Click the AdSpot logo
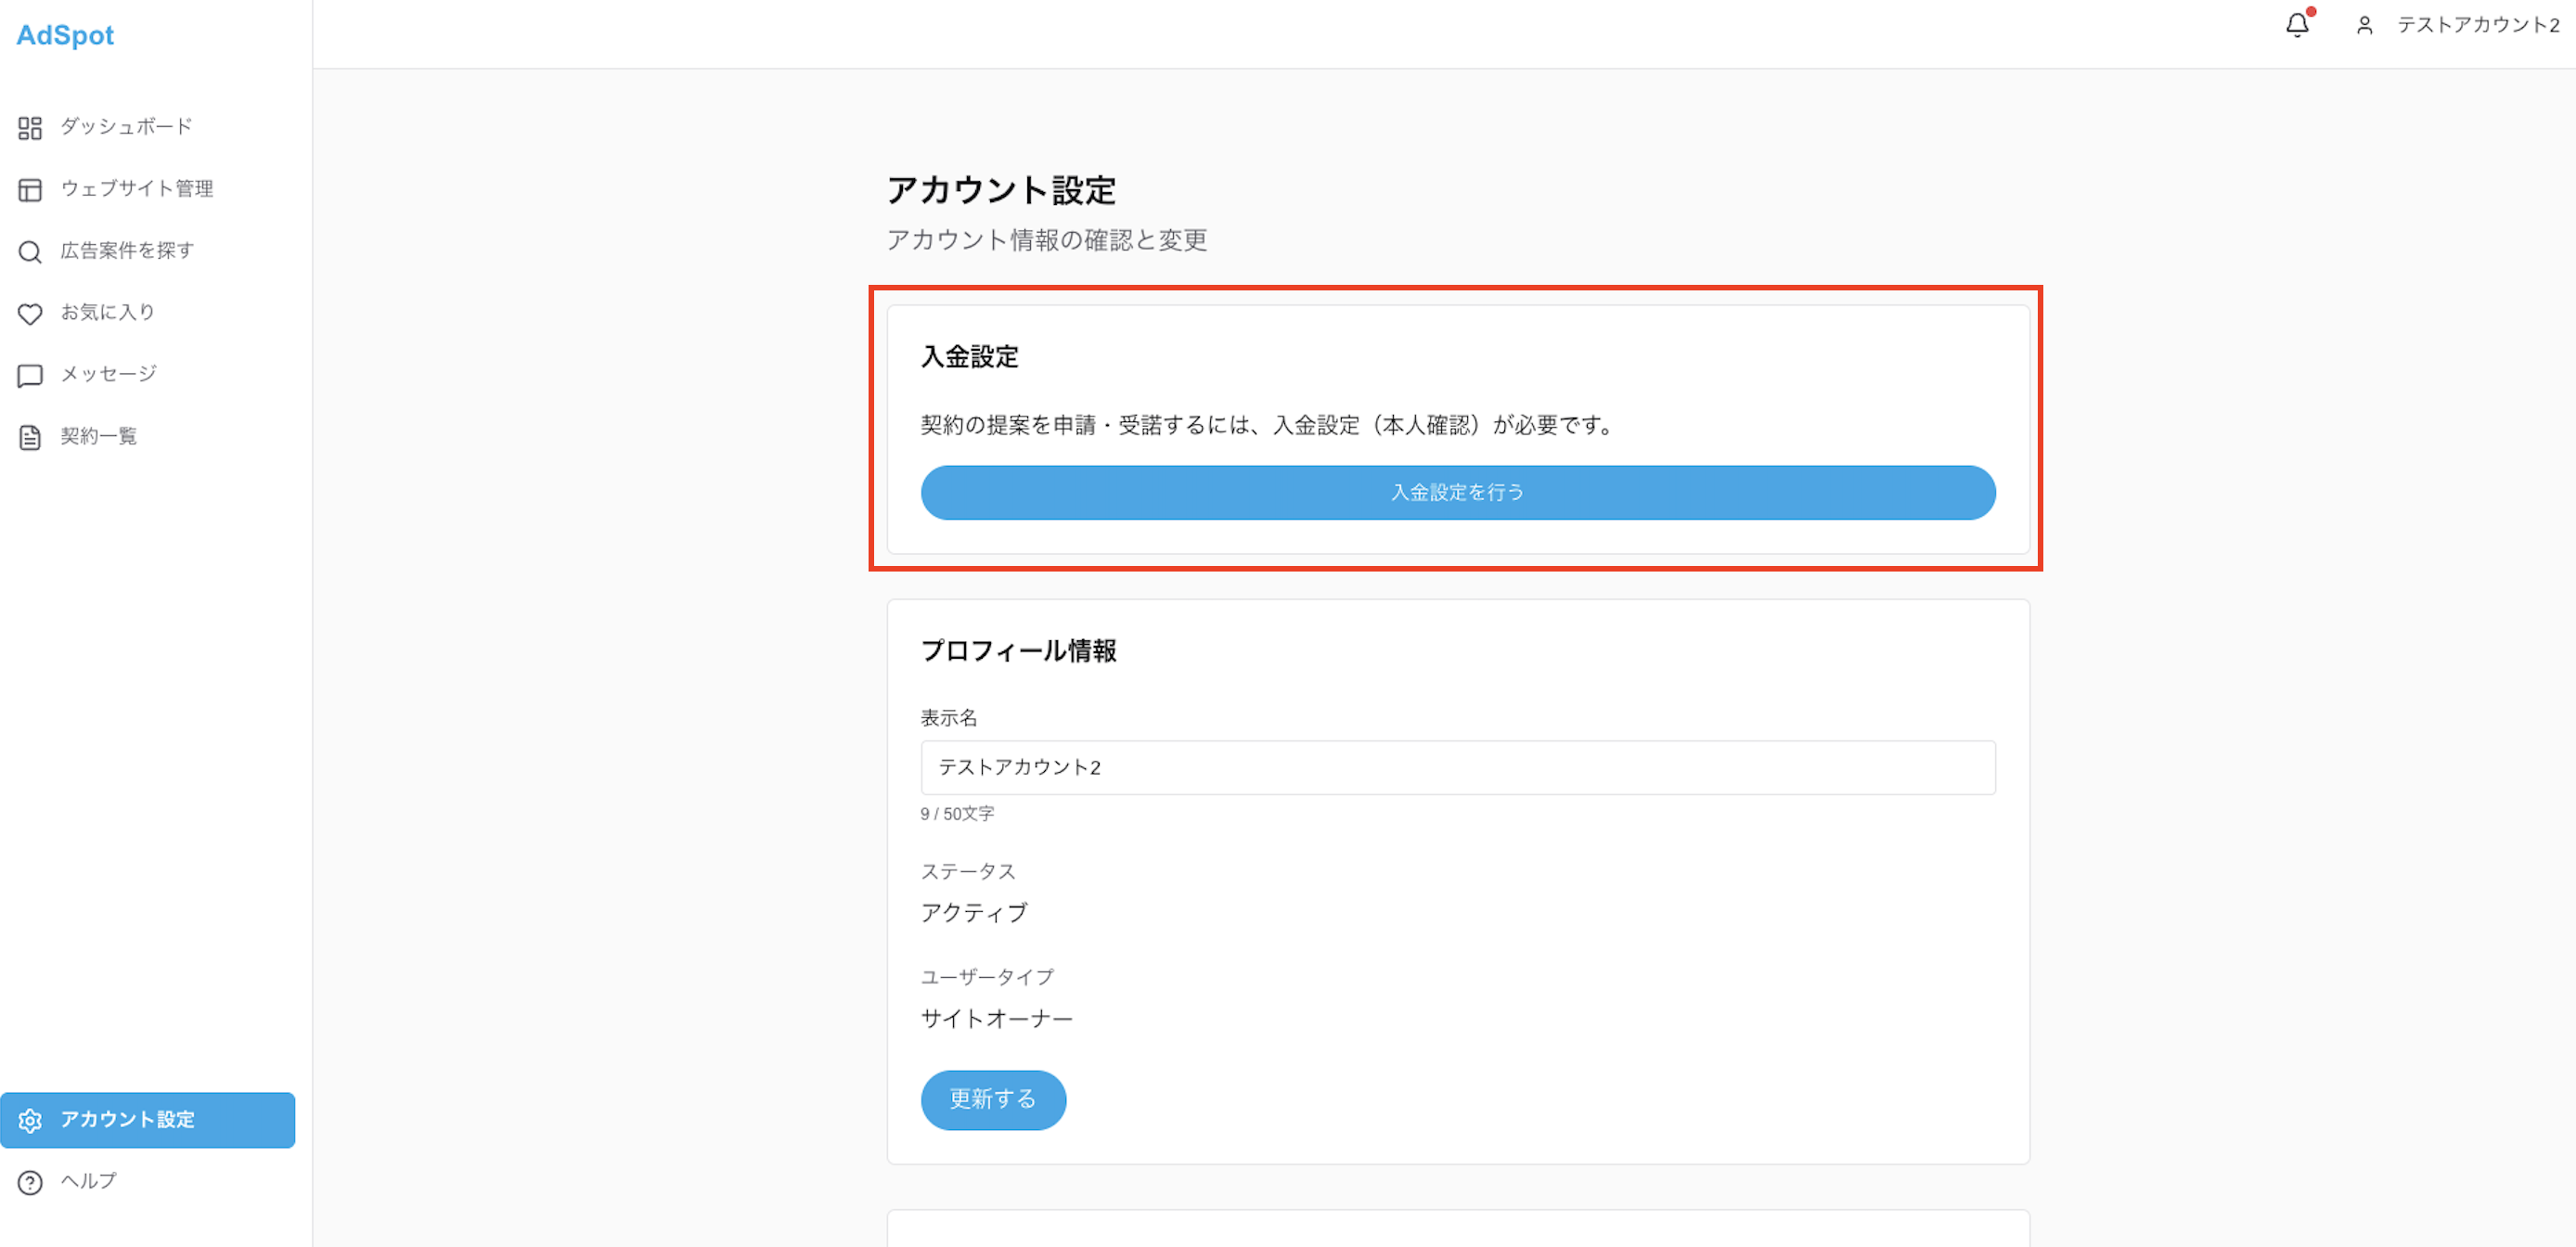2576x1247 pixels. pos(64,35)
